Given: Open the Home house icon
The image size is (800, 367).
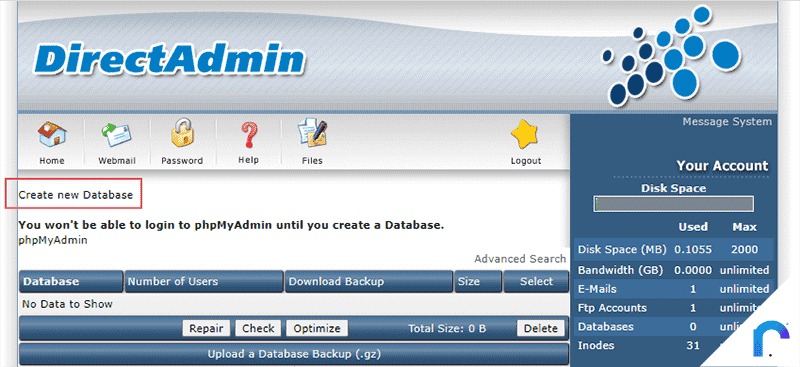Looking at the screenshot, I should pyautogui.click(x=52, y=135).
